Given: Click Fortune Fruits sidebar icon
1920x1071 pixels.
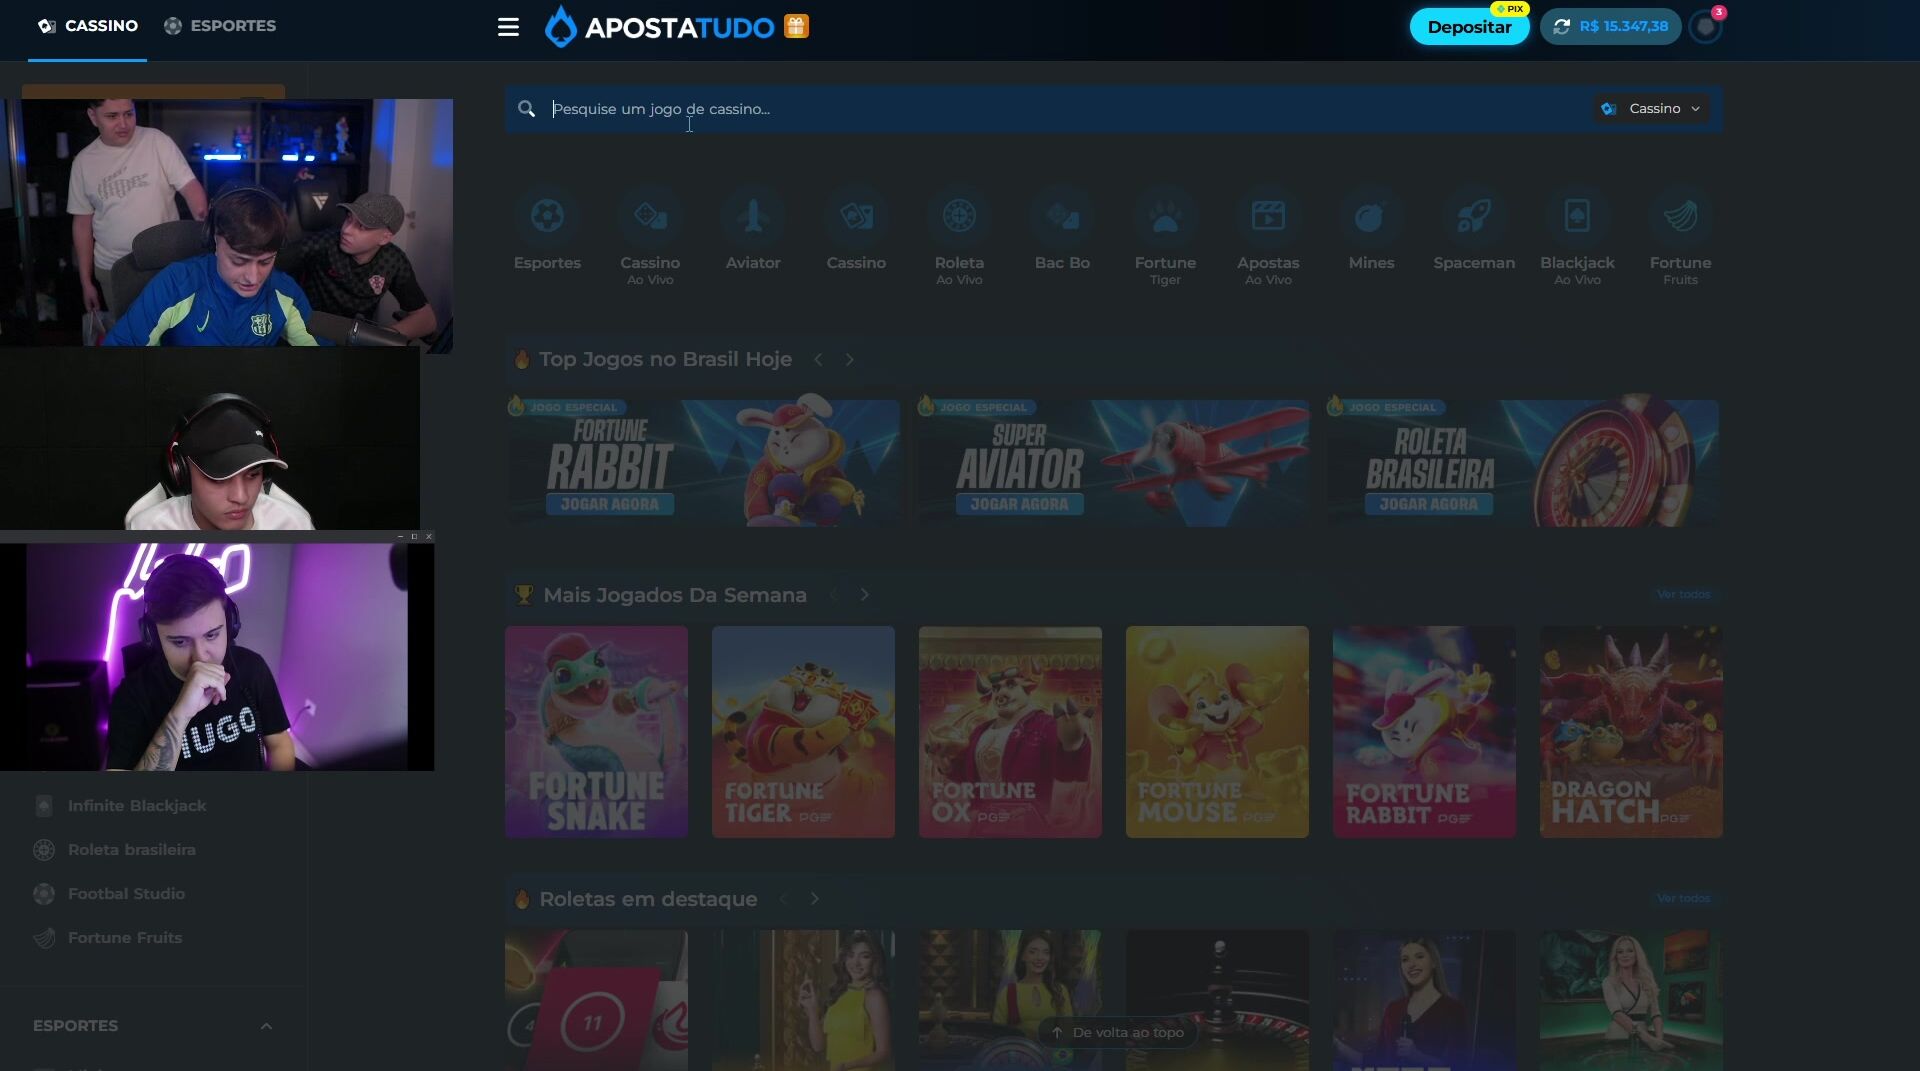Looking at the screenshot, I should pyautogui.click(x=44, y=938).
